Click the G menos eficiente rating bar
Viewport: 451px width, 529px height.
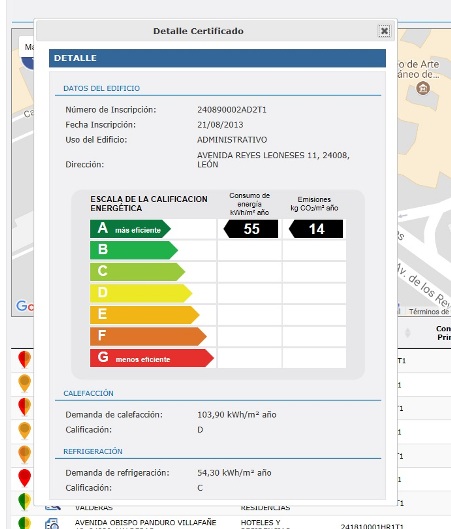pyautogui.click(x=152, y=358)
